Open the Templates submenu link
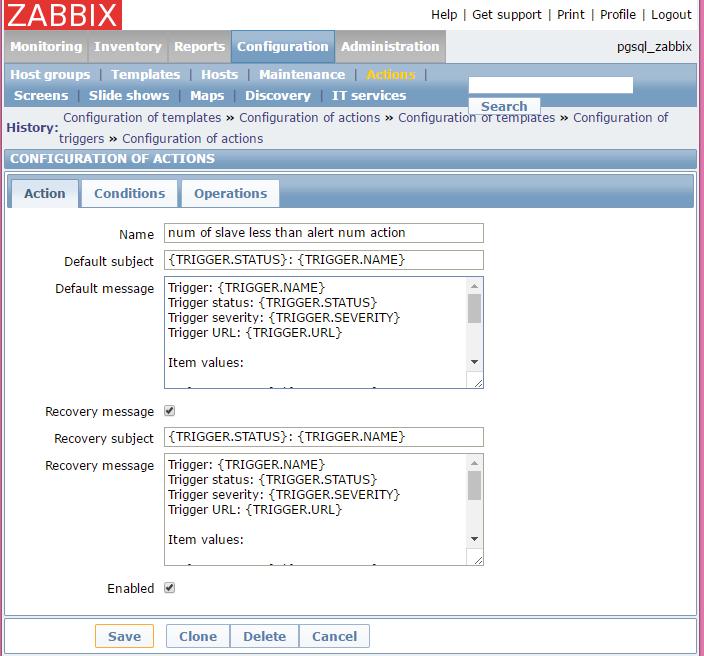This screenshot has height=656, width=704. coord(145,75)
